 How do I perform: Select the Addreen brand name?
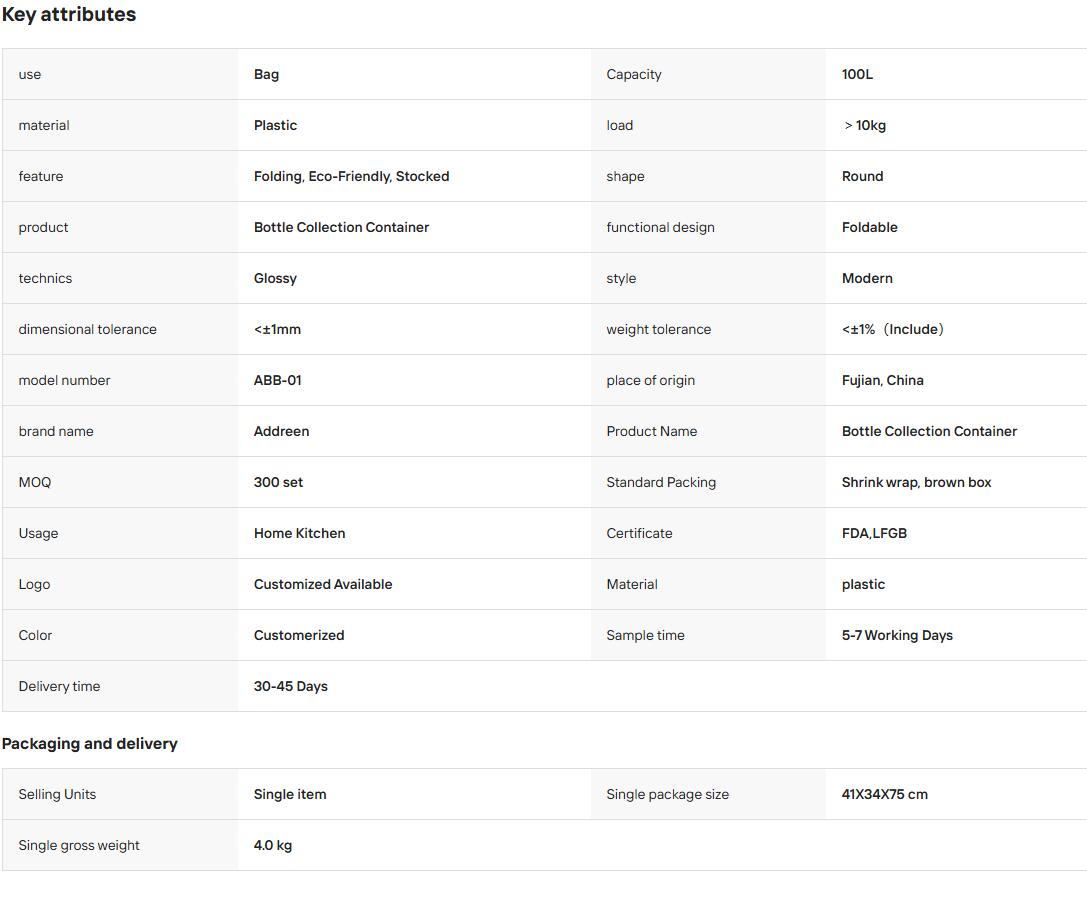click(281, 431)
